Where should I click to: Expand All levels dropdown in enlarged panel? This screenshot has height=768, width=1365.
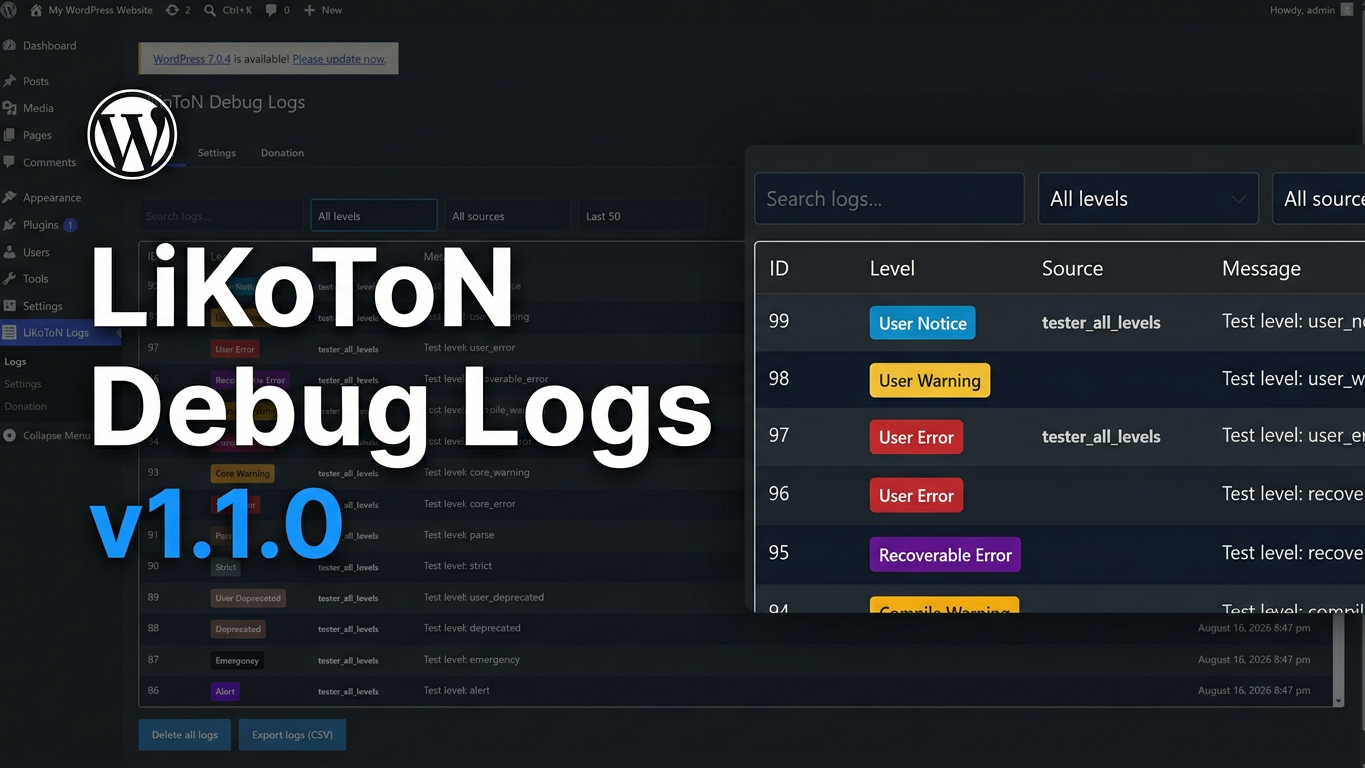pos(1148,198)
